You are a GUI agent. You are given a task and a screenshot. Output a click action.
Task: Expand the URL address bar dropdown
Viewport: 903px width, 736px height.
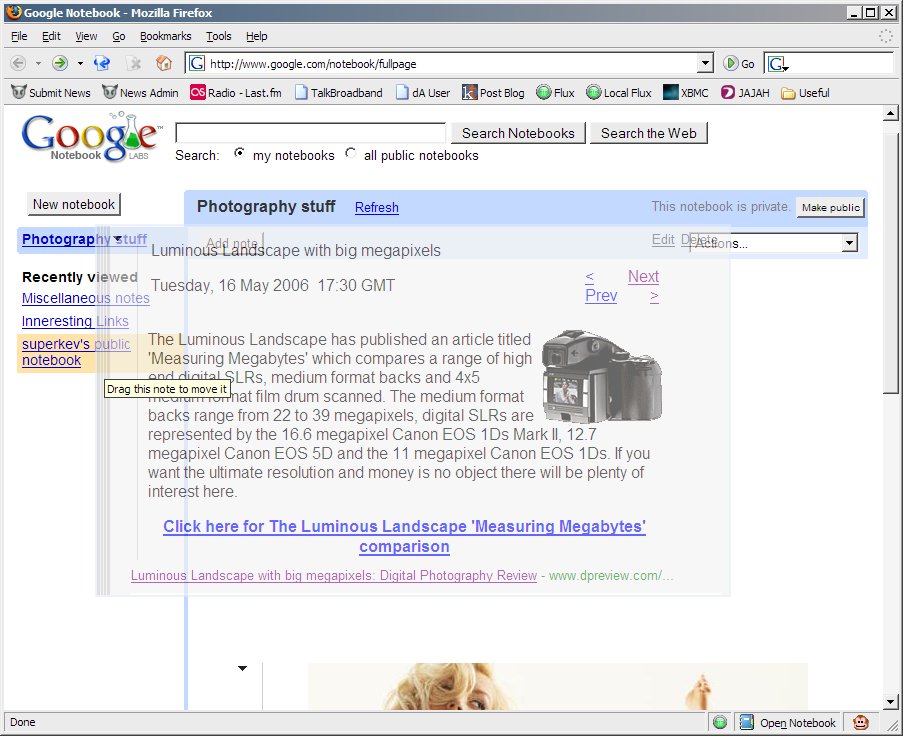pos(705,63)
